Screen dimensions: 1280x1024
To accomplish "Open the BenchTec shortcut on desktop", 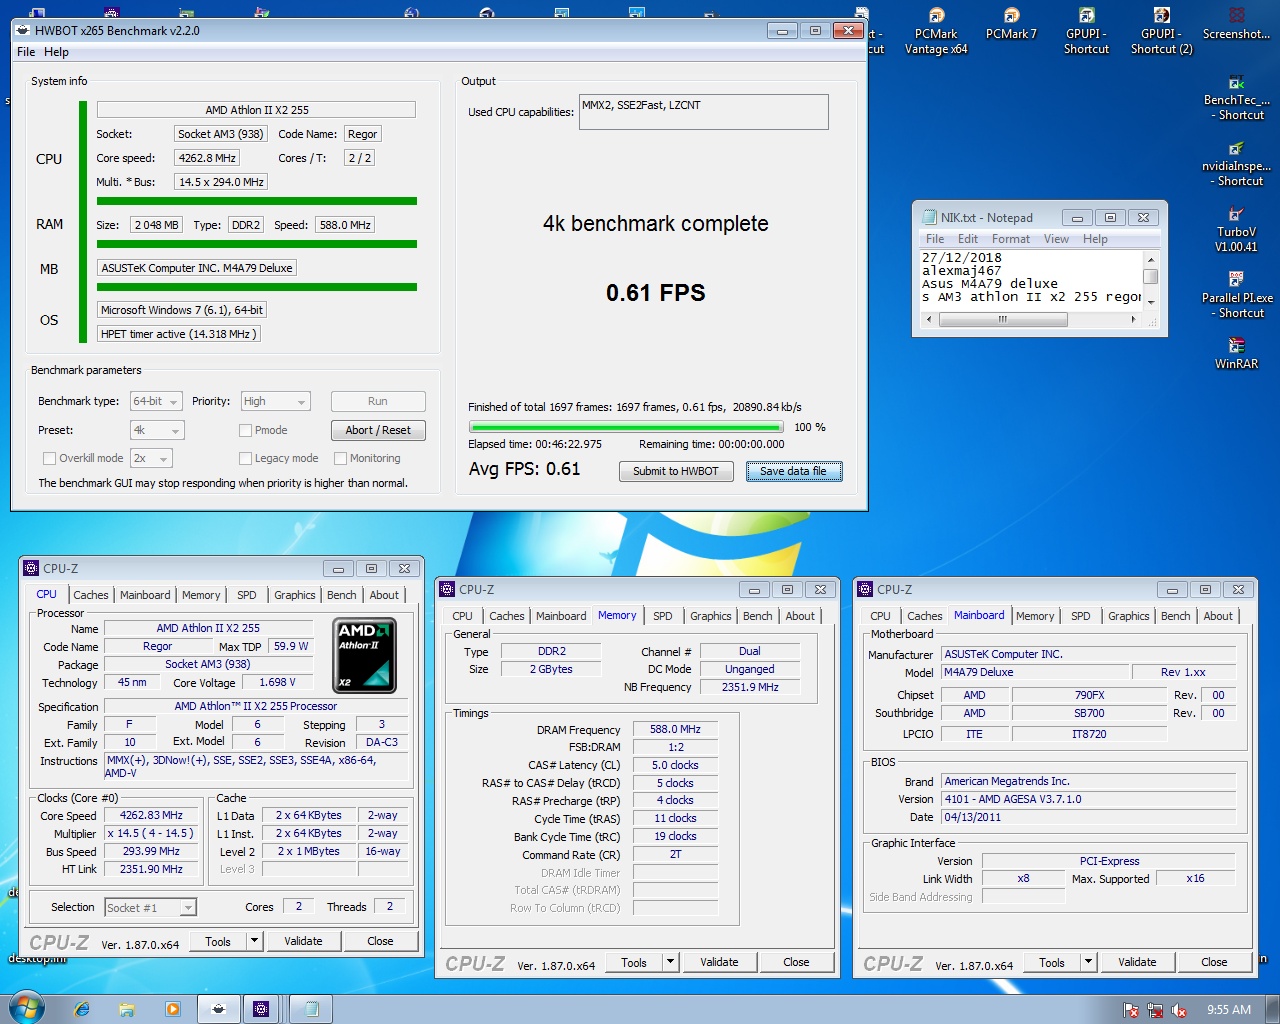I will (x=1236, y=98).
